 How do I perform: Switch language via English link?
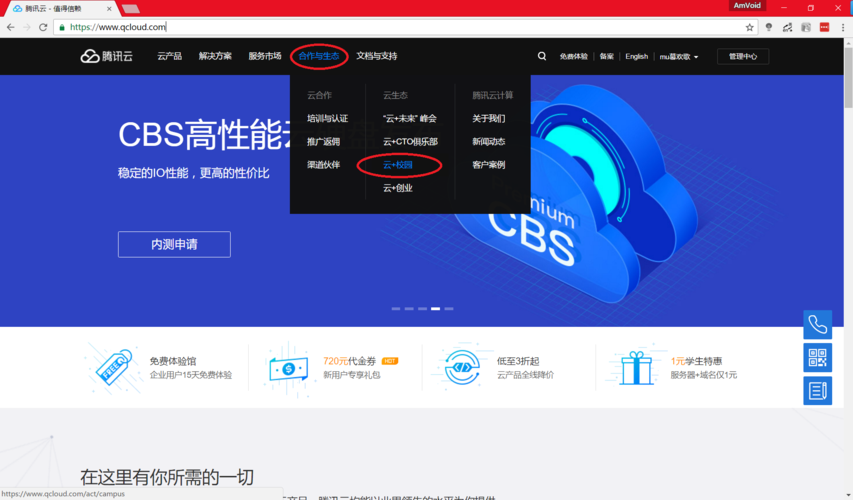pos(636,57)
